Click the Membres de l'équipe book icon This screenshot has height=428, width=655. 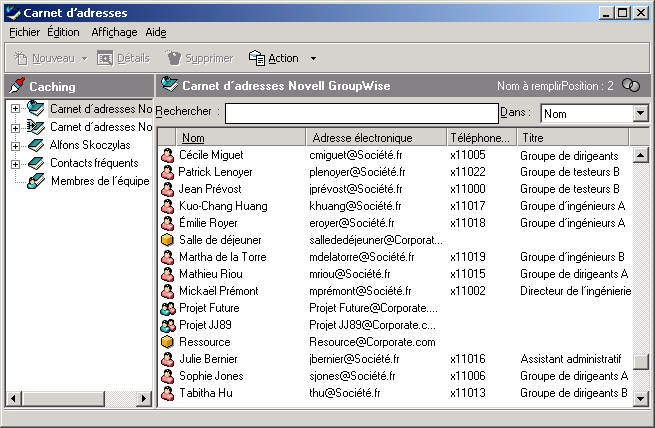click(36, 181)
